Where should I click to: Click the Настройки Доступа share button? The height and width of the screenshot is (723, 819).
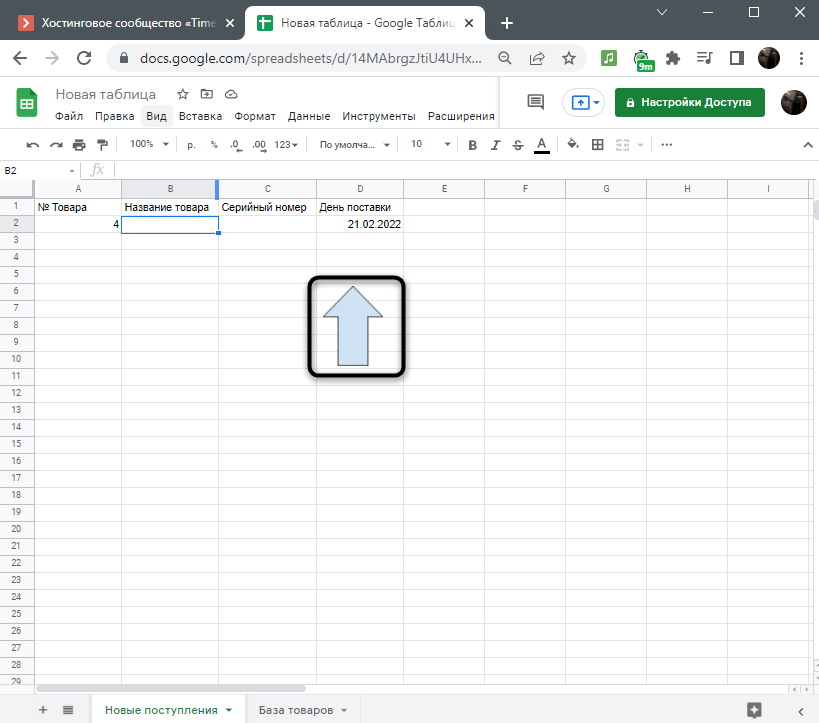[689, 102]
